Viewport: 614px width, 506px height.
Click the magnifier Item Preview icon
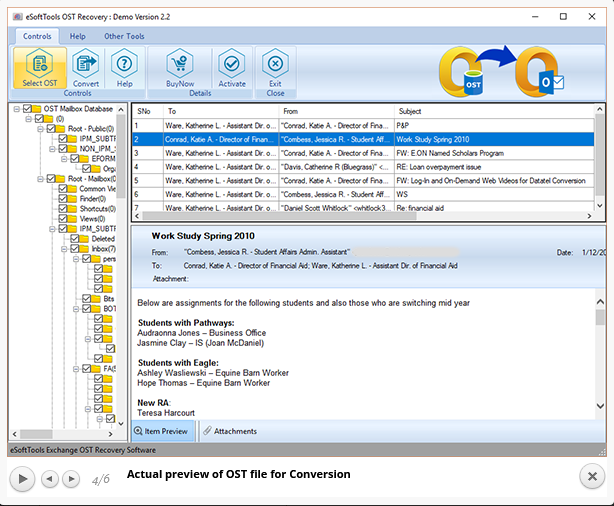coord(138,431)
